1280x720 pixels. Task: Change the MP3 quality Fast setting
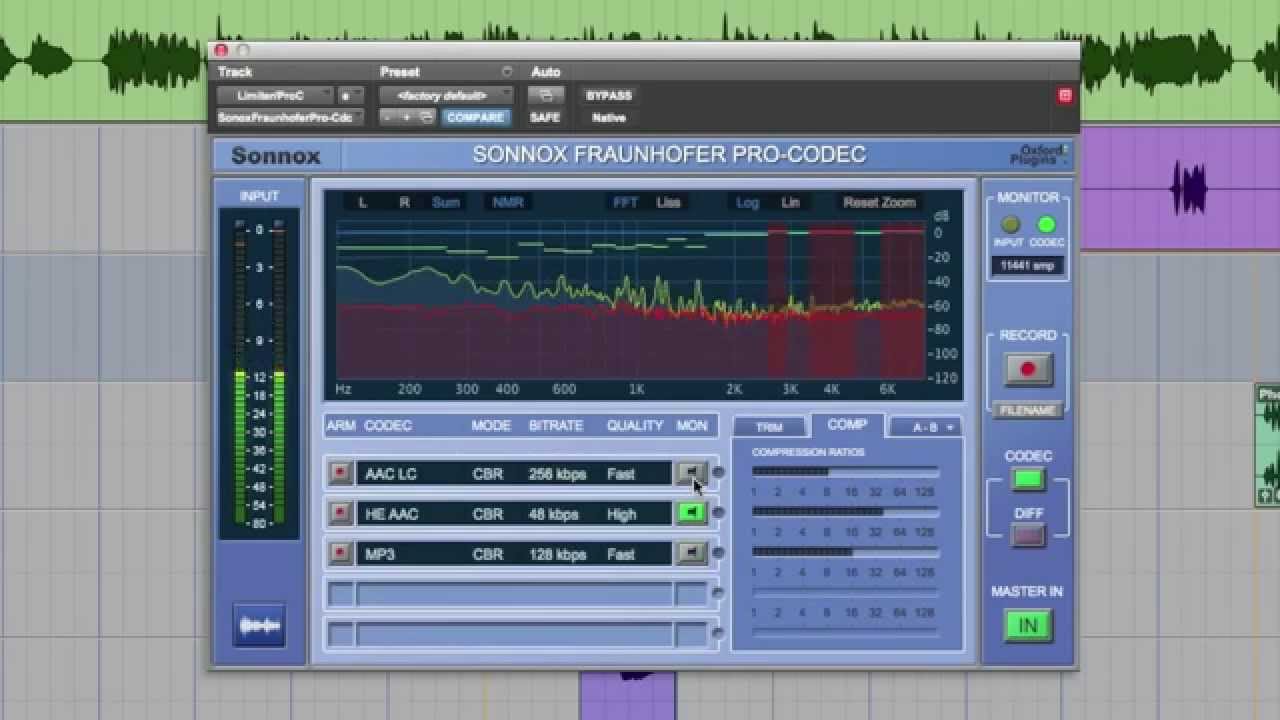pyautogui.click(x=621, y=554)
